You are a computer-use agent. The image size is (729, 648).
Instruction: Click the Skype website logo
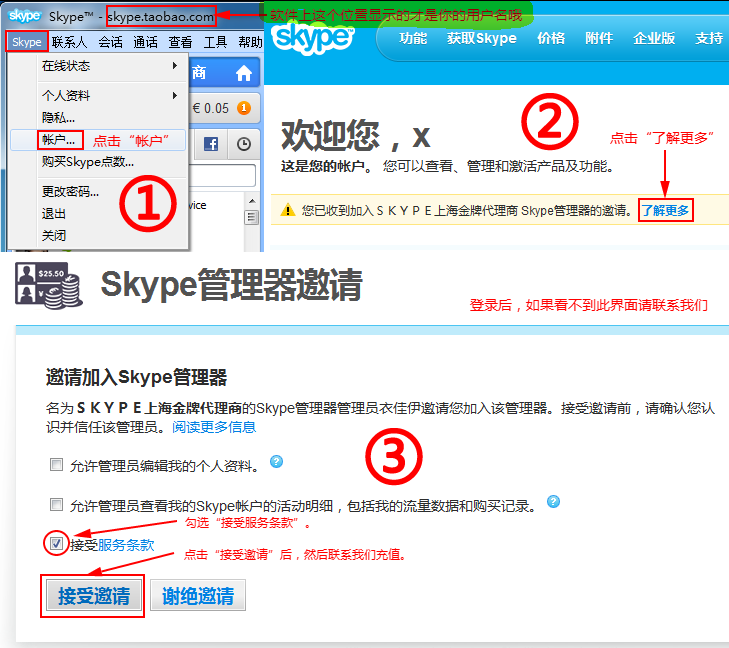pyautogui.click(x=313, y=38)
